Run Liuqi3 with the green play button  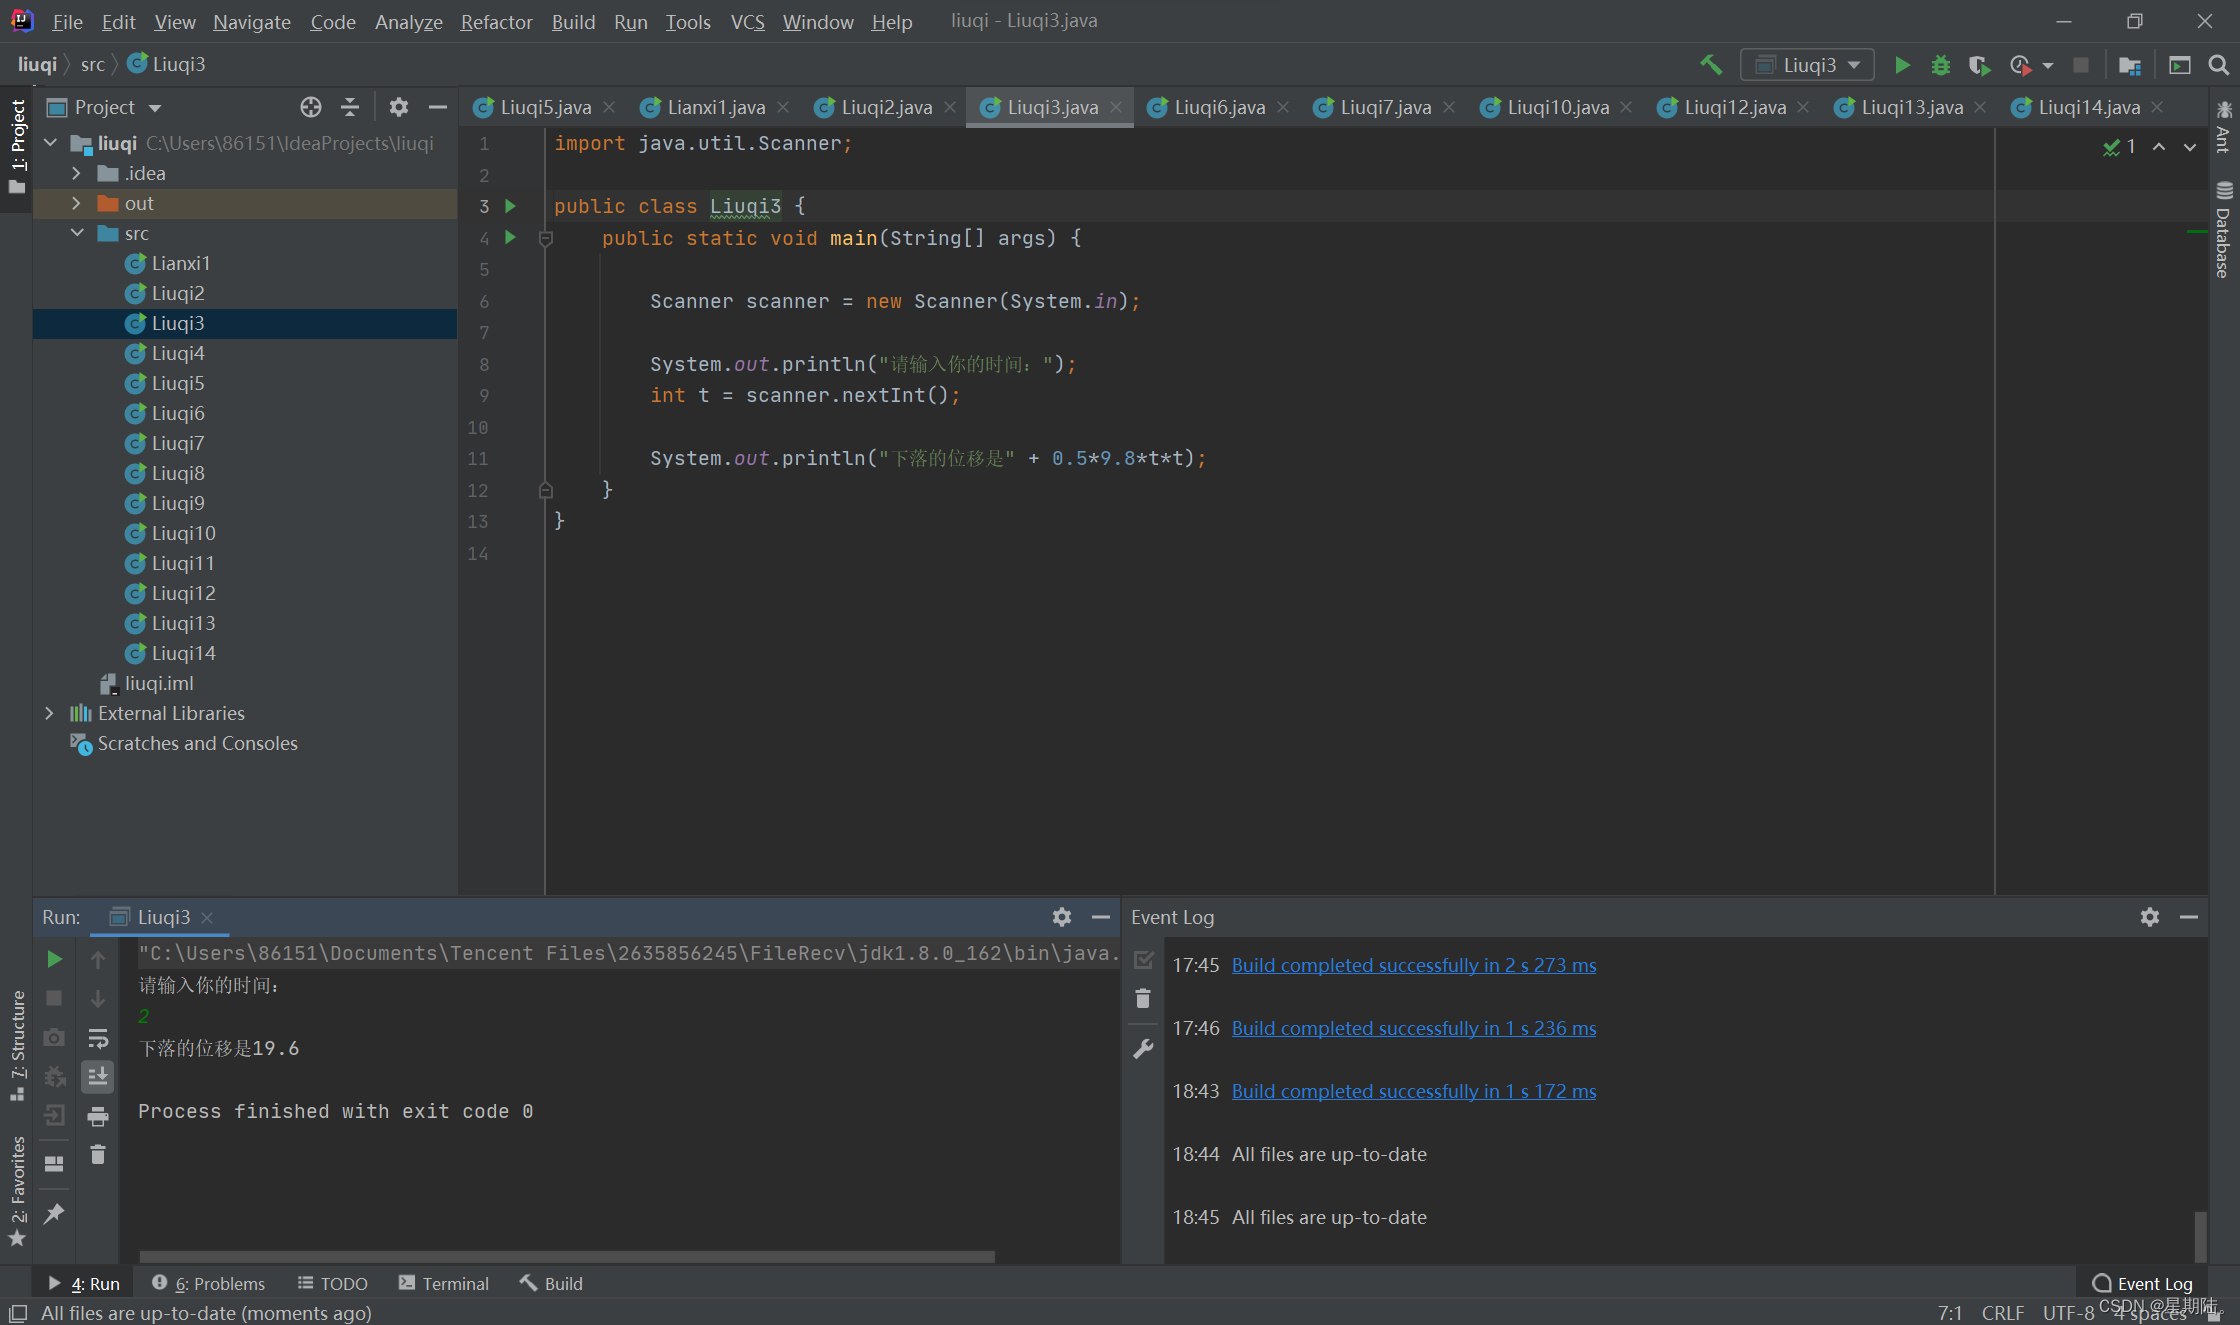[x=1902, y=65]
